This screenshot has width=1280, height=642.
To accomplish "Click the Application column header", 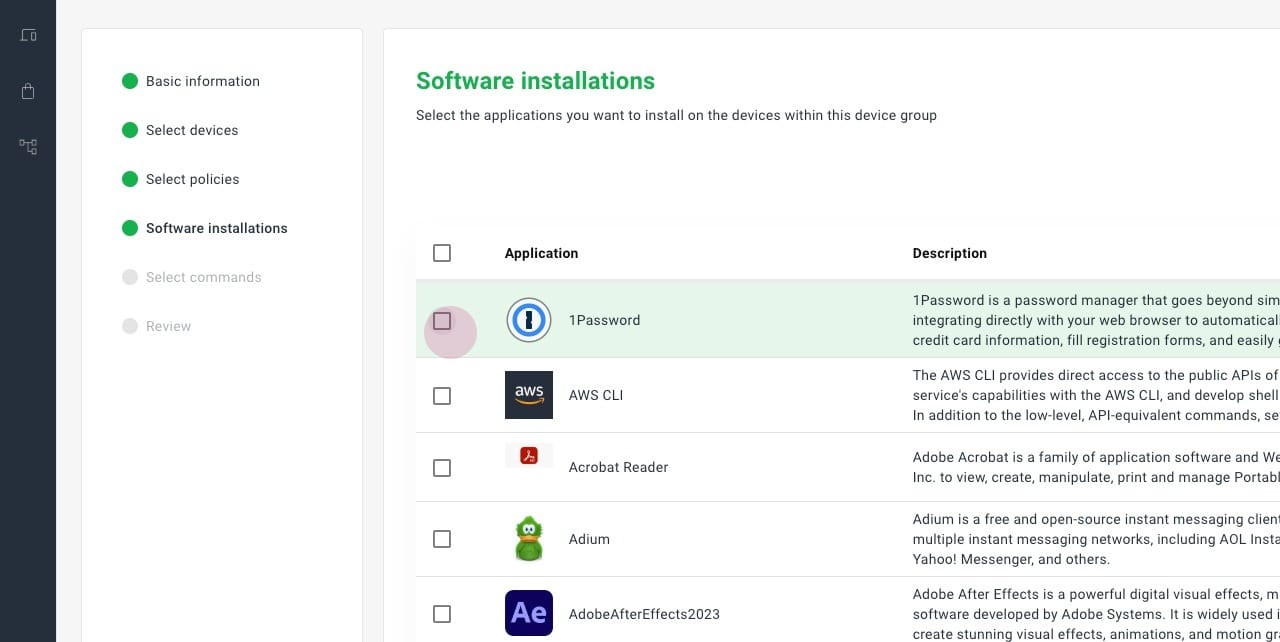I will click(x=541, y=253).
